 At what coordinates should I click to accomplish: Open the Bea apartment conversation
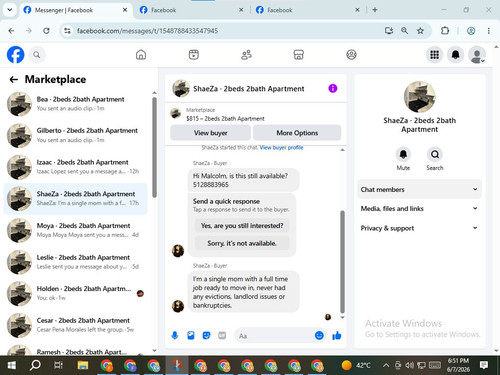coord(75,104)
